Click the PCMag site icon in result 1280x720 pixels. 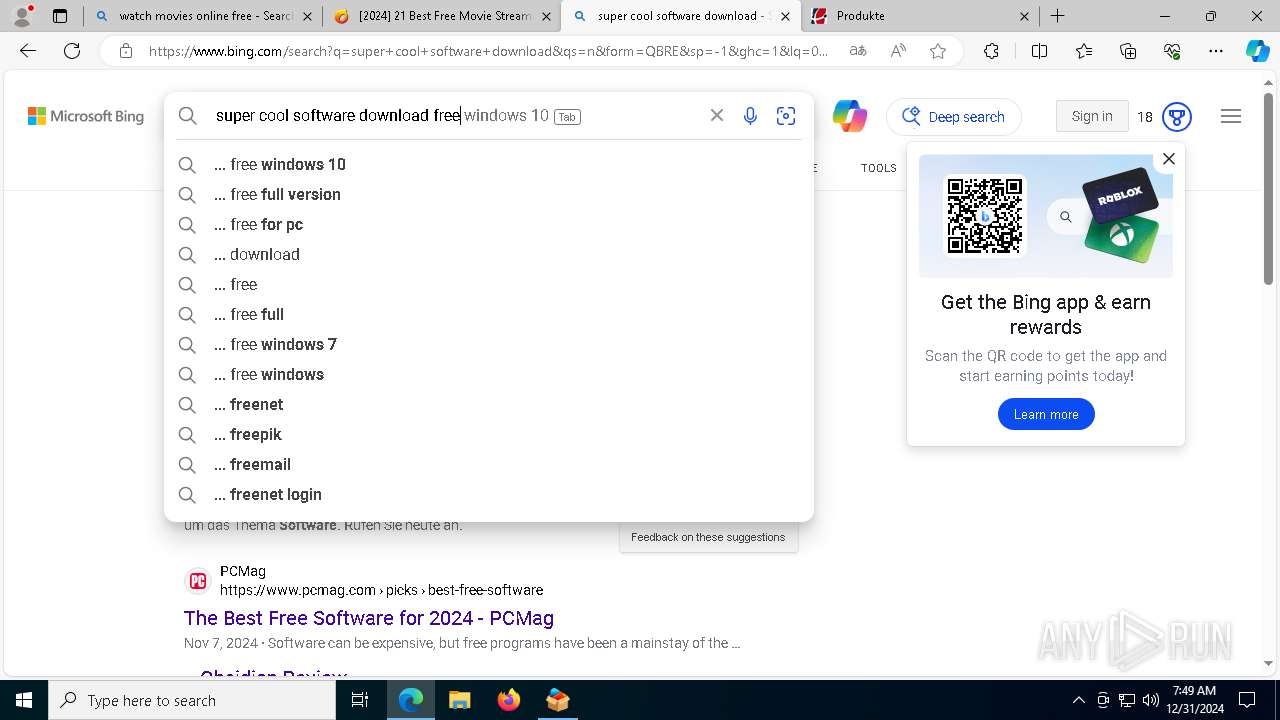198,581
